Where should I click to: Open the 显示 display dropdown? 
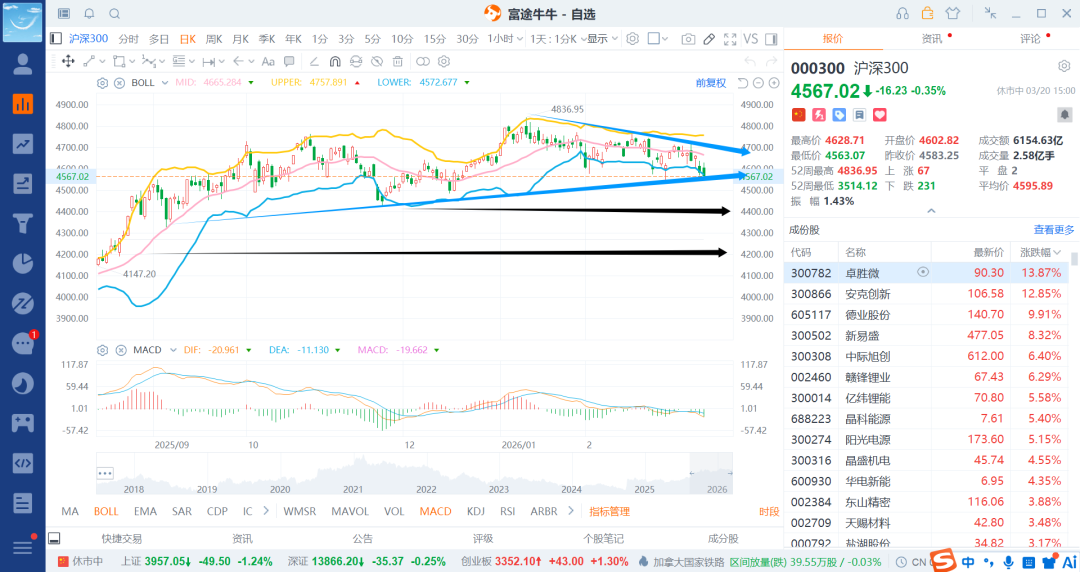click(603, 39)
